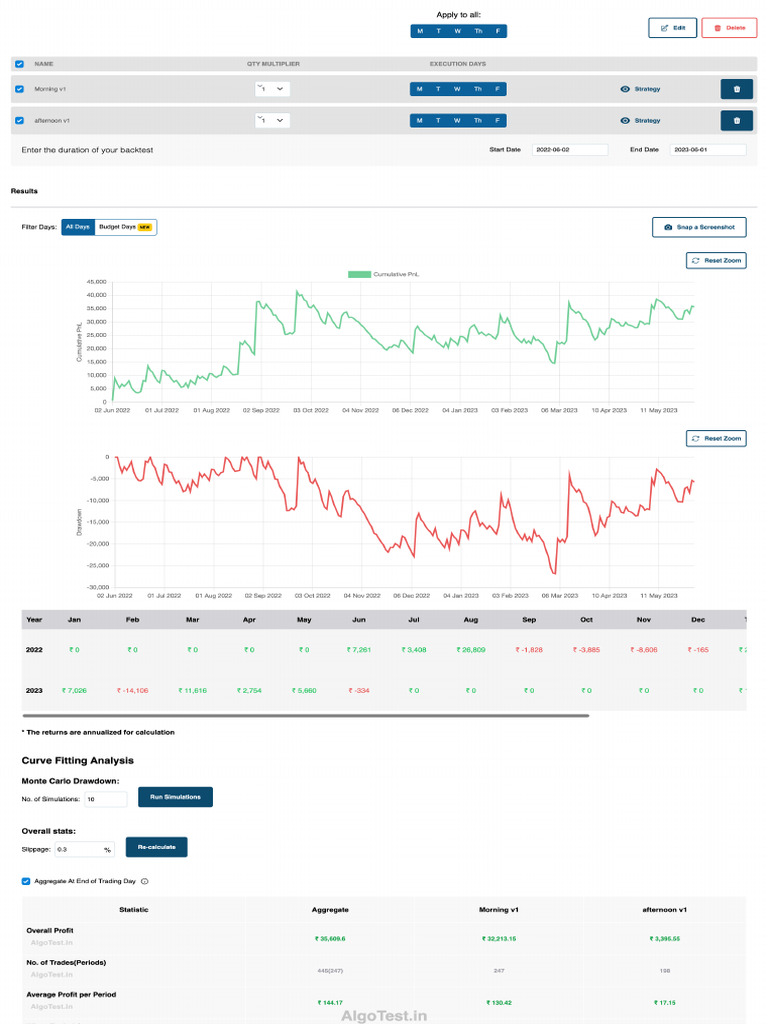Disable Aggregate At End of Trading Day
The width and height of the screenshot is (768, 1024).
tap(26, 881)
